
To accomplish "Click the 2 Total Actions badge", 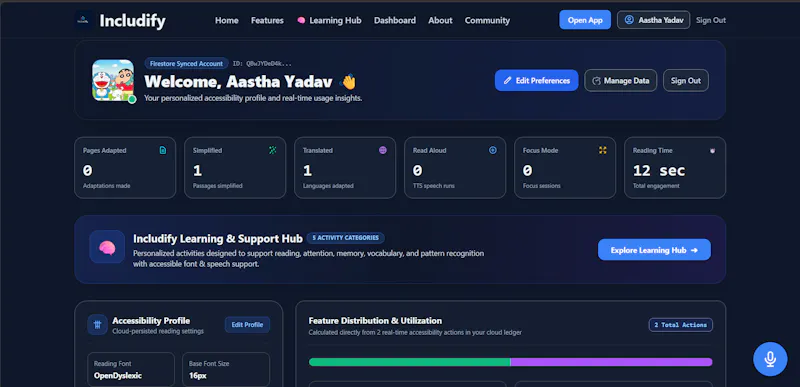I will point(681,325).
